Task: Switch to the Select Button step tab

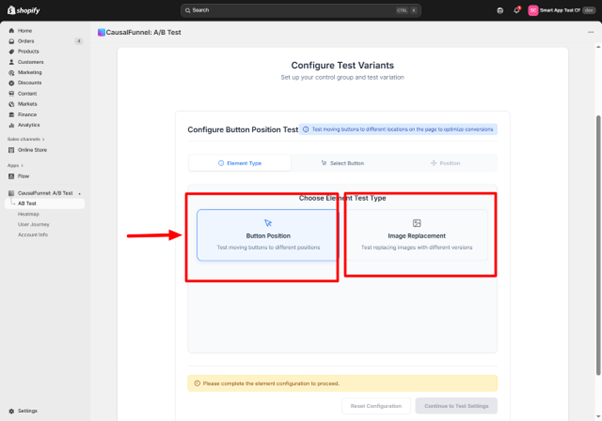Action: coord(342,163)
